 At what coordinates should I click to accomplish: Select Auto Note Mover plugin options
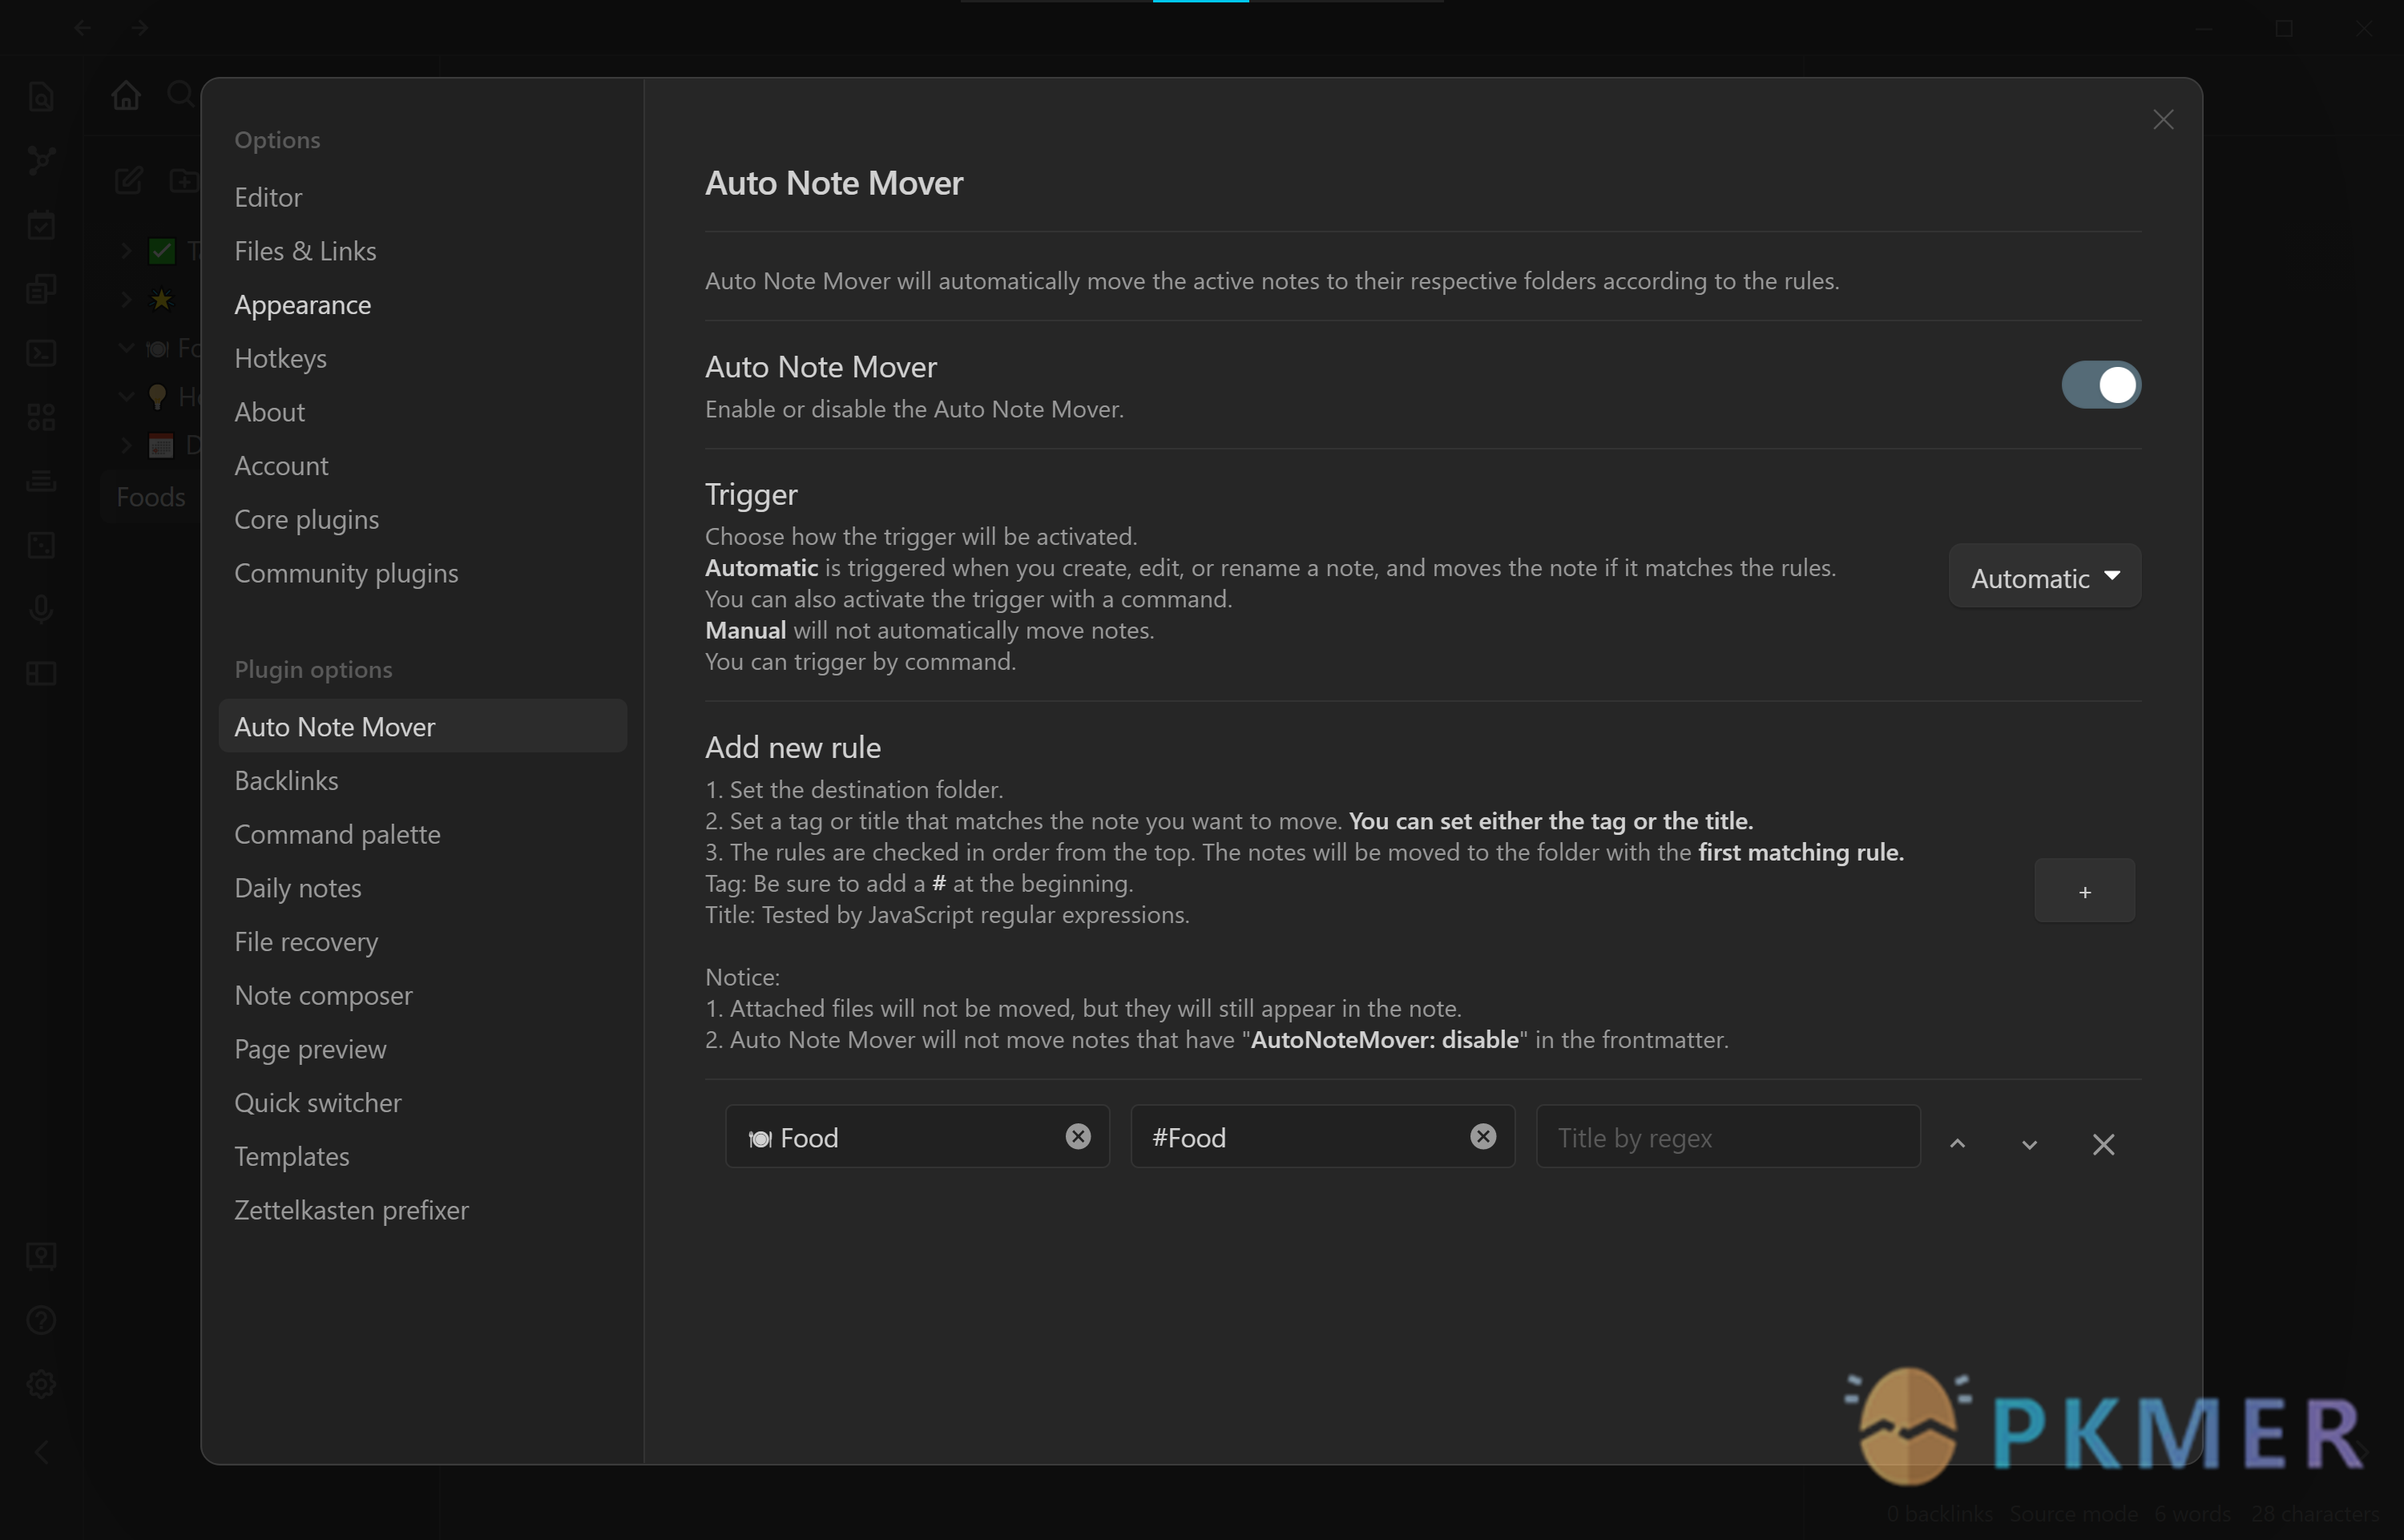[x=423, y=726]
